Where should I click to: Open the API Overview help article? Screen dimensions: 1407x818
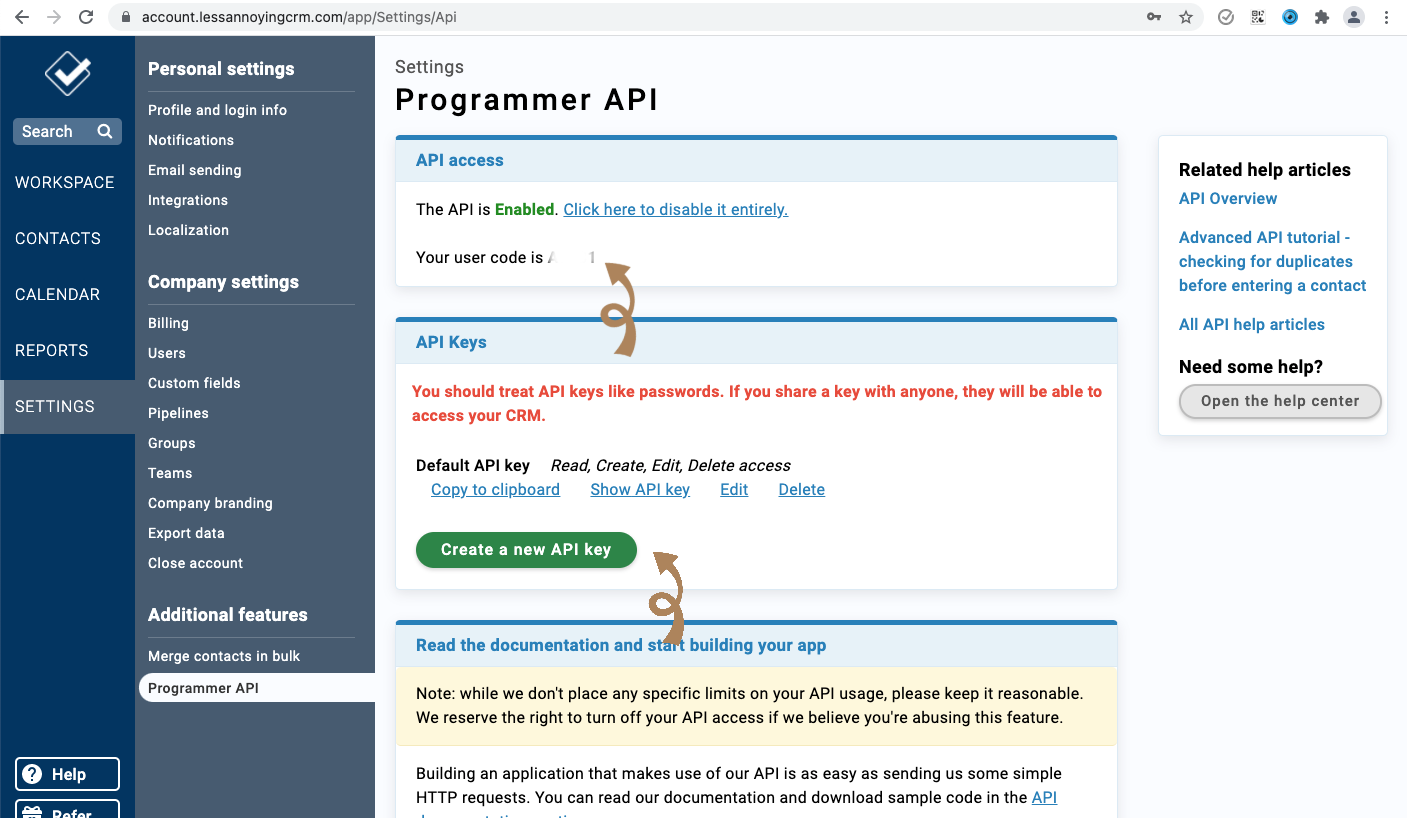point(1228,198)
